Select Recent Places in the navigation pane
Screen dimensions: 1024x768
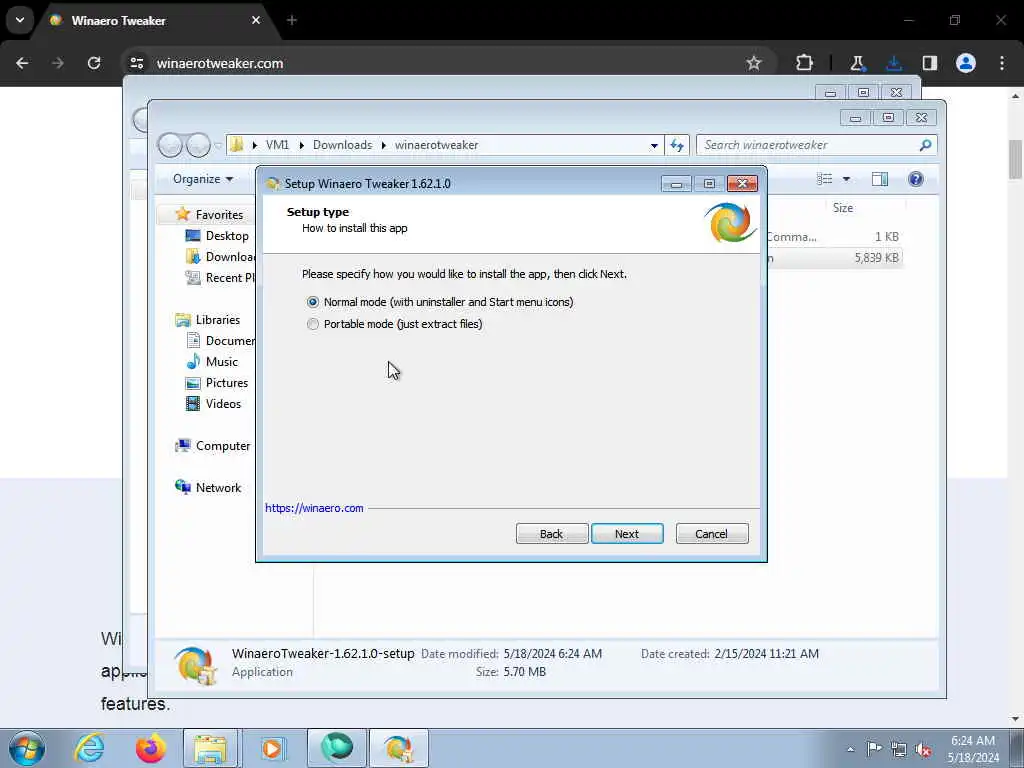(220, 278)
